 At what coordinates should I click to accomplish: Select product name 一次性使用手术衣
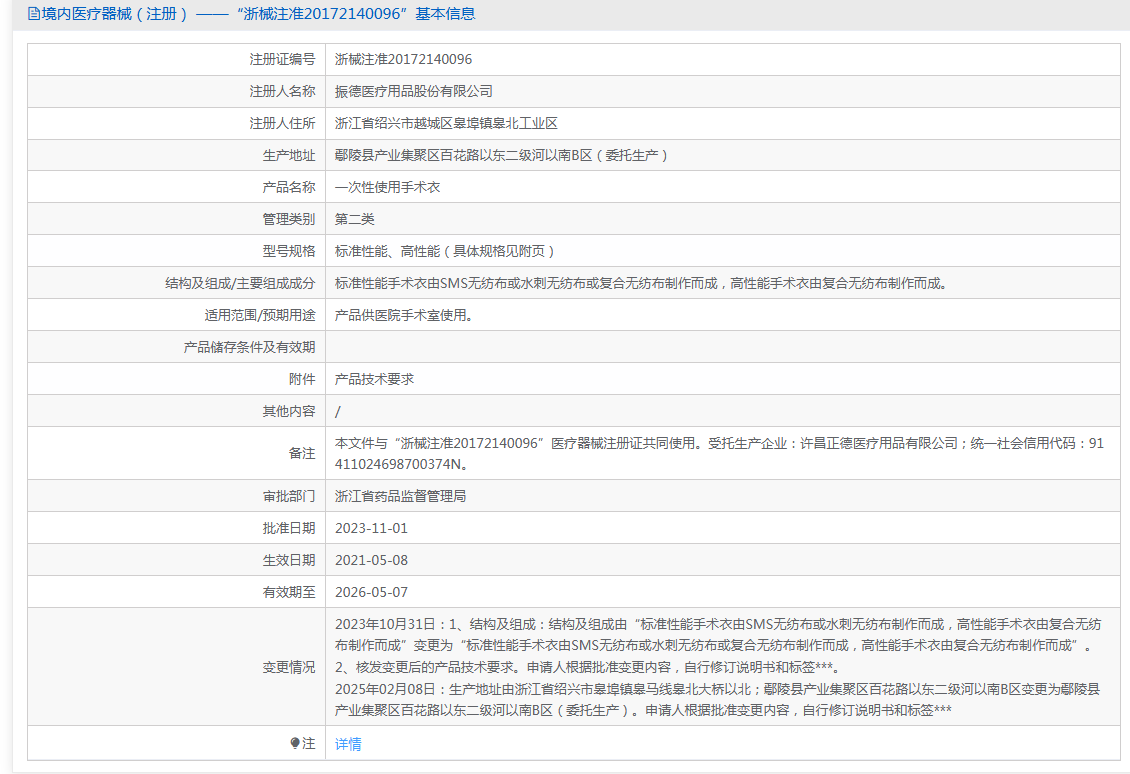coord(388,187)
